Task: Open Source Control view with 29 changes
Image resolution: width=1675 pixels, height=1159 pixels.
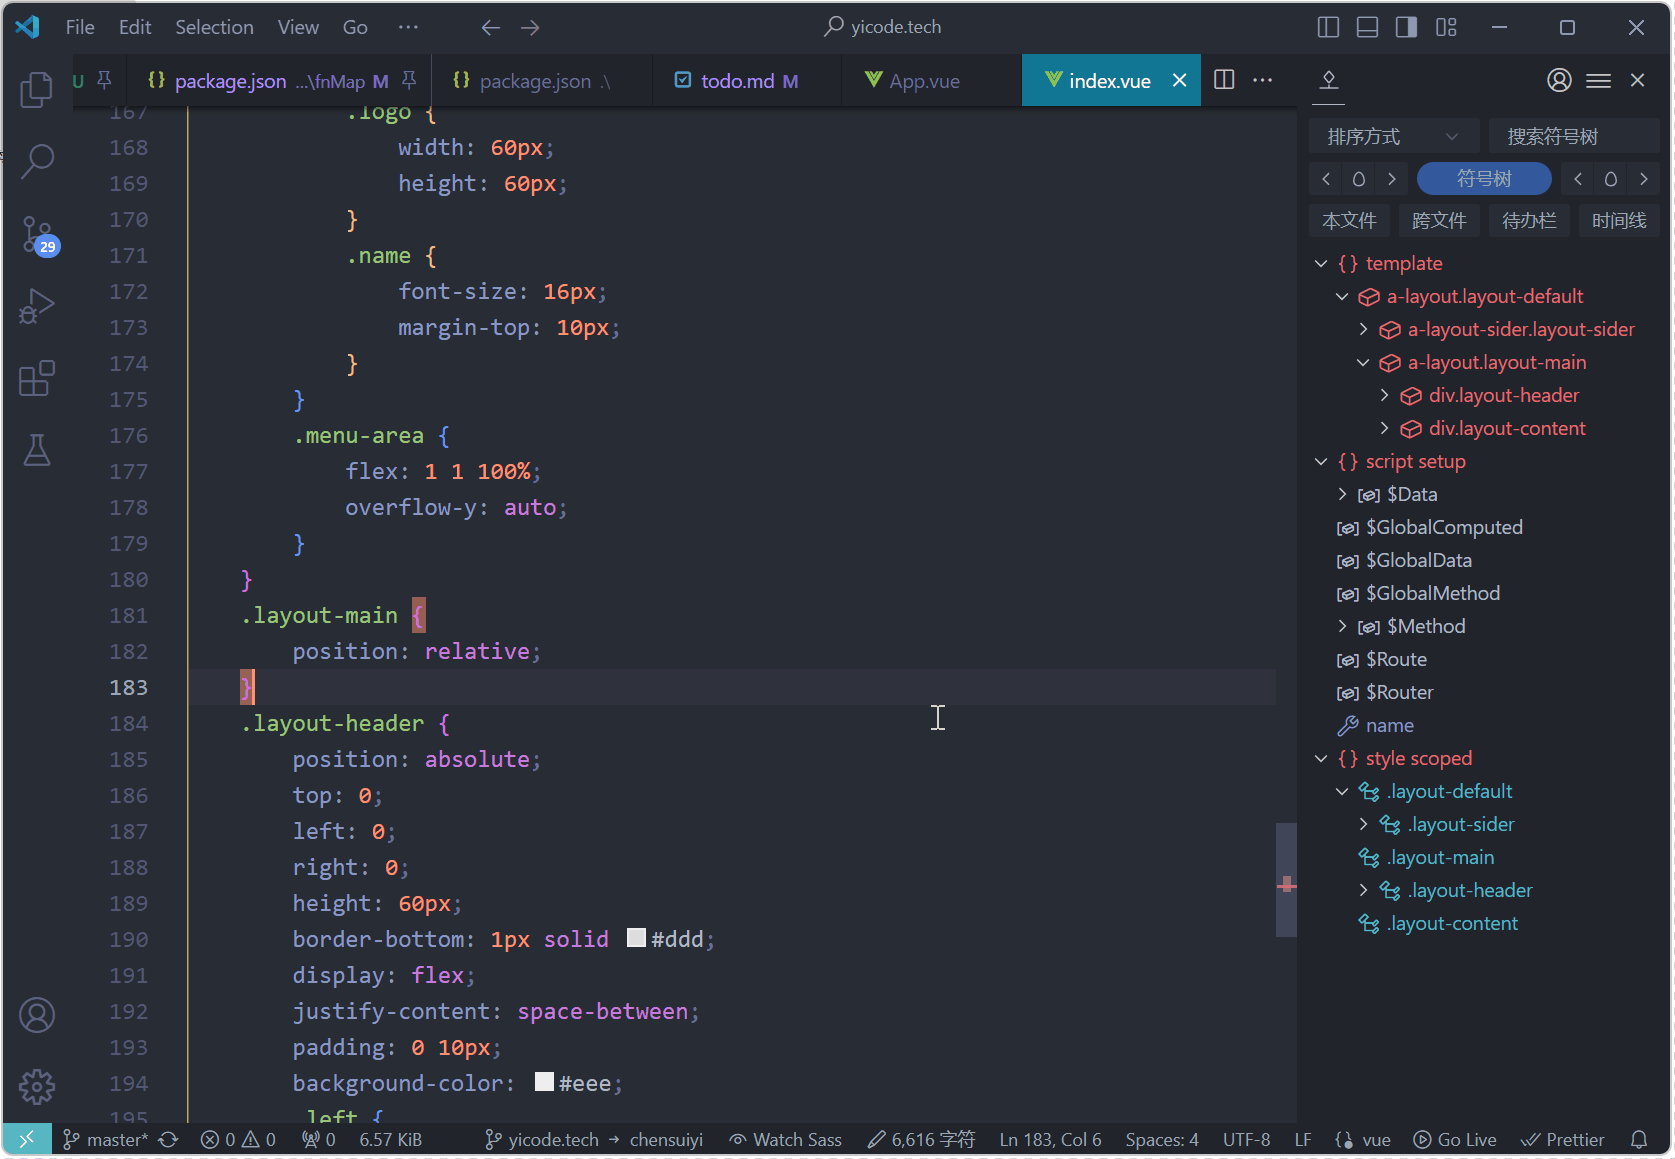Action: click(x=38, y=234)
